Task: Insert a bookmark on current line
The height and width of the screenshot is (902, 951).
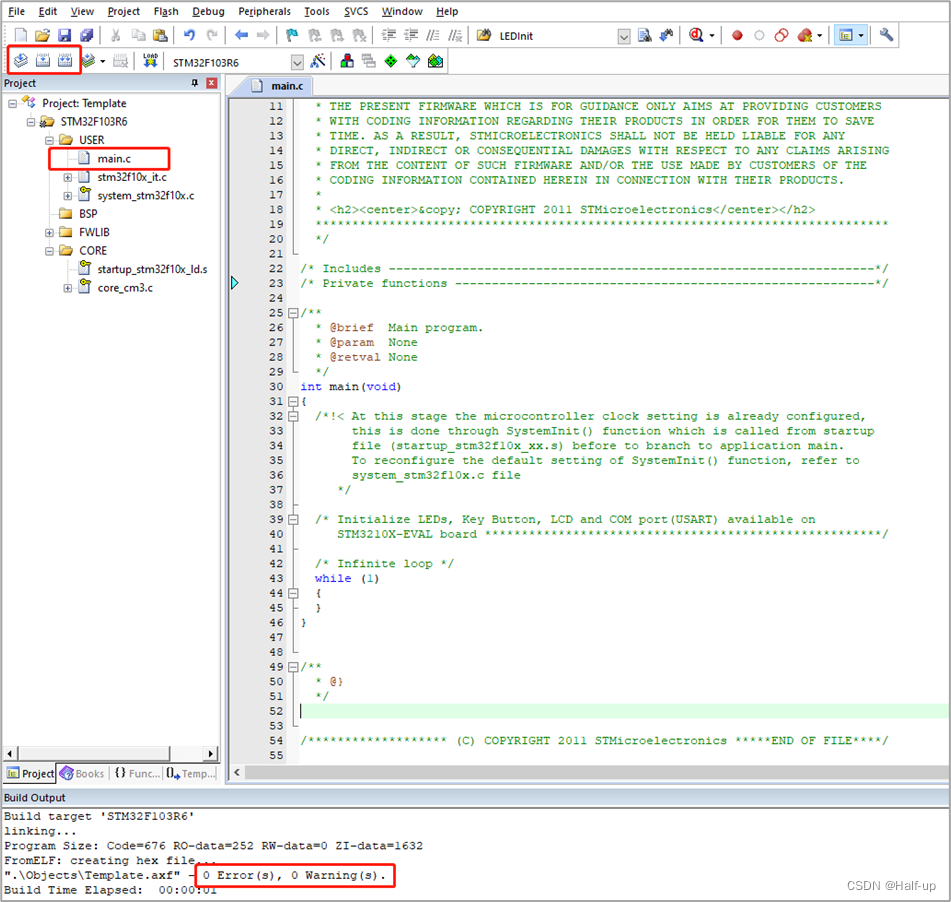Action: [292, 35]
